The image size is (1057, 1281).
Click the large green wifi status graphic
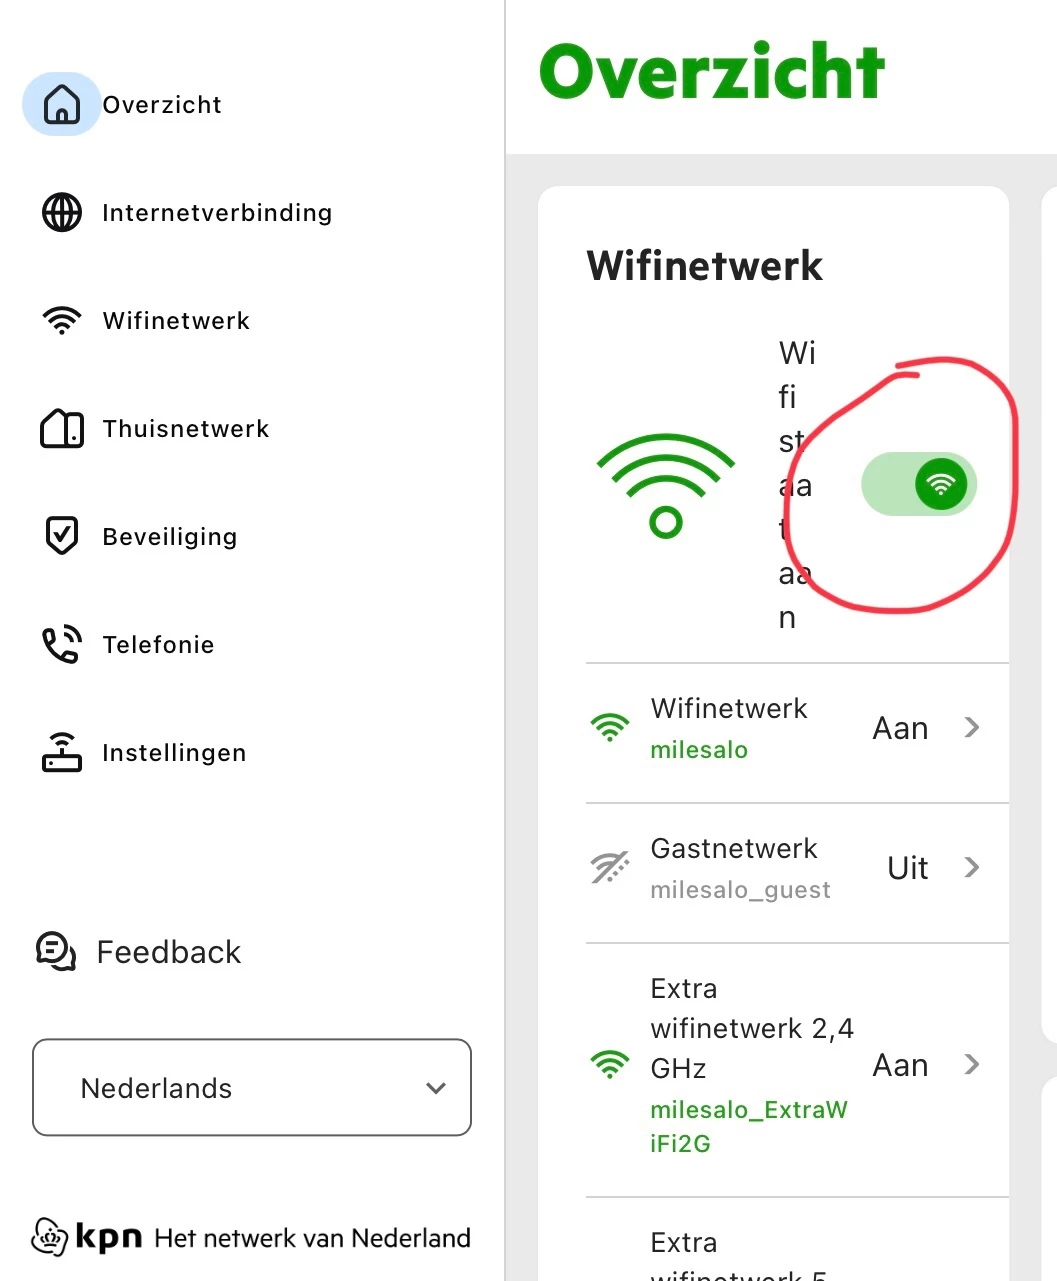pyautogui.click(x=666, y=485)
